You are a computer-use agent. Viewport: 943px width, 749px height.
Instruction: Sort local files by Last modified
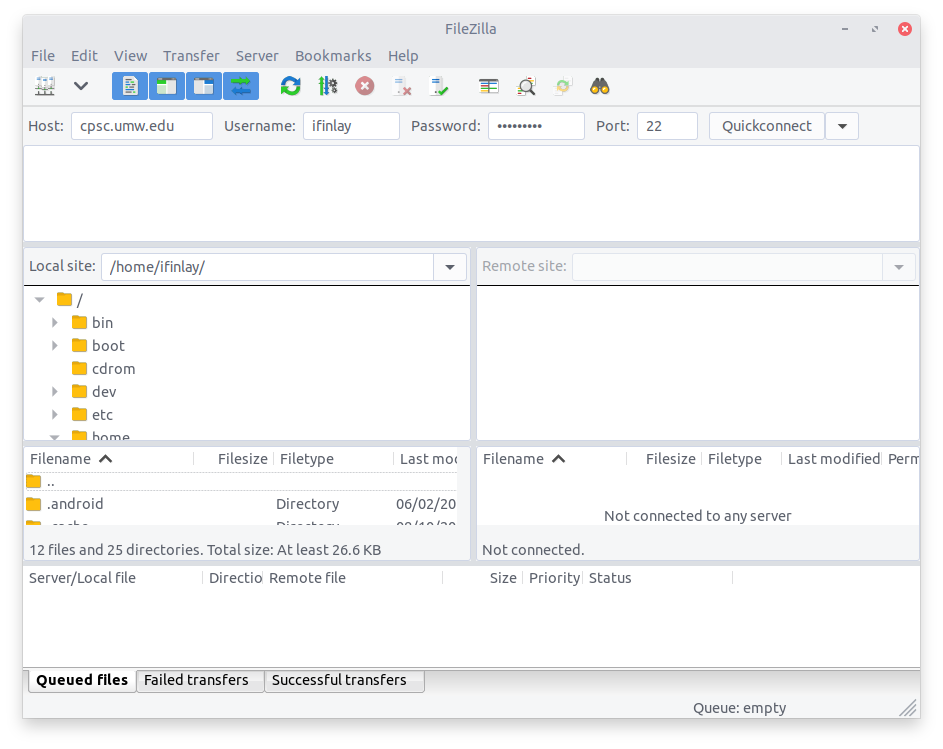pyautogui.click(x=426, y=459)
